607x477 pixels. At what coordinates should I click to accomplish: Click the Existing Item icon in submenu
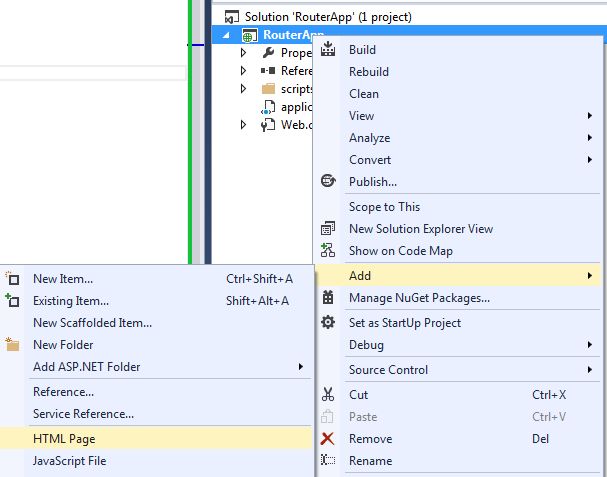click(12, 300)
